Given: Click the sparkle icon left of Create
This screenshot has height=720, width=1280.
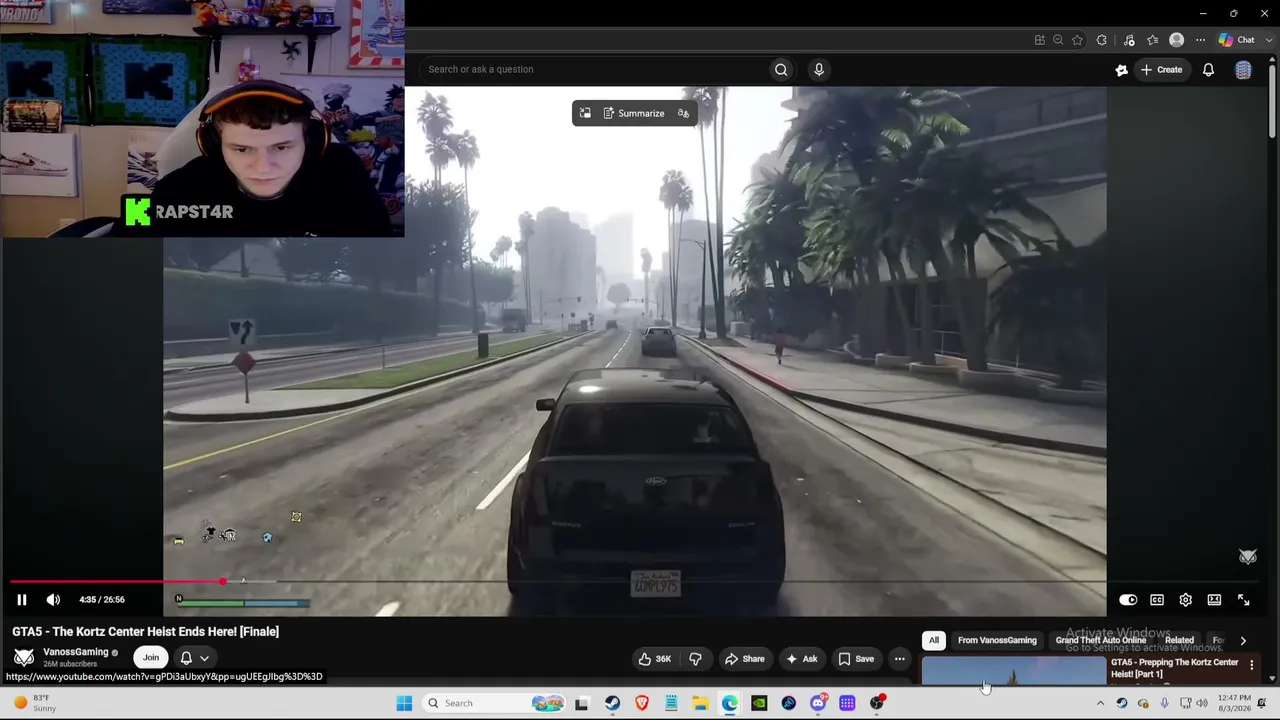Looking at the screenshot, I should tap(1121, 70).
